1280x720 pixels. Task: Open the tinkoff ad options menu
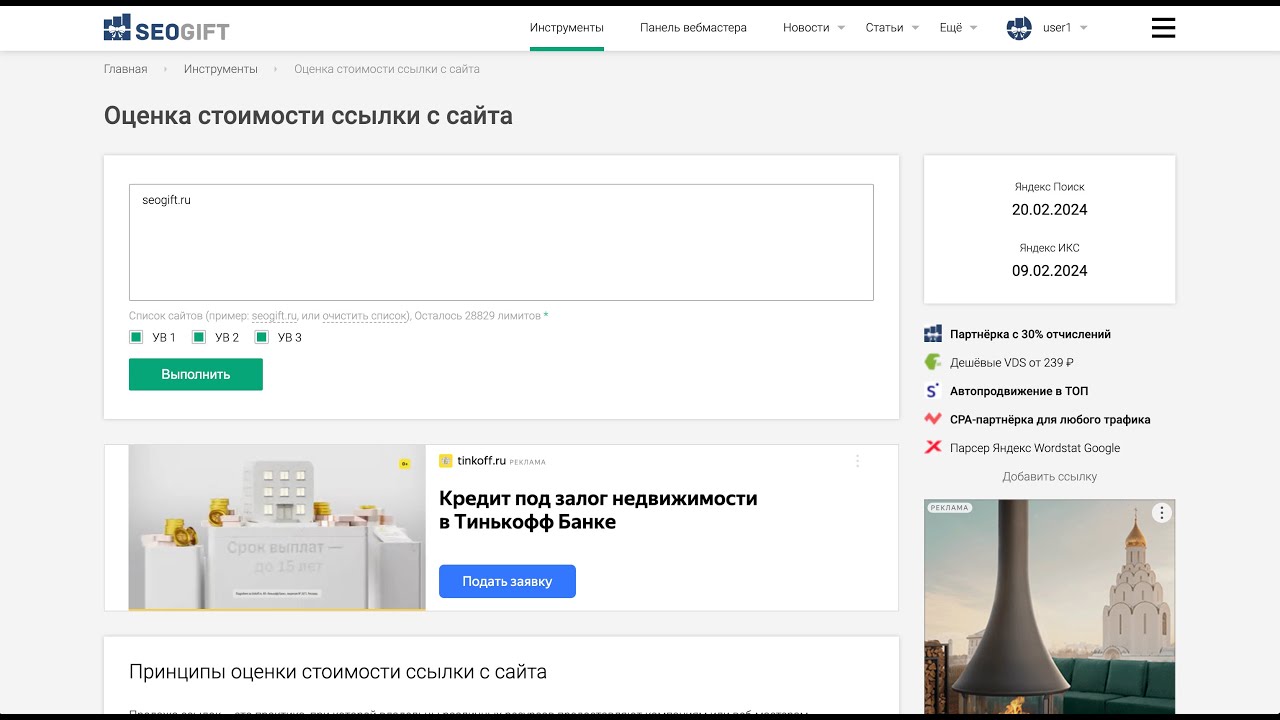[x=857, y=461]
